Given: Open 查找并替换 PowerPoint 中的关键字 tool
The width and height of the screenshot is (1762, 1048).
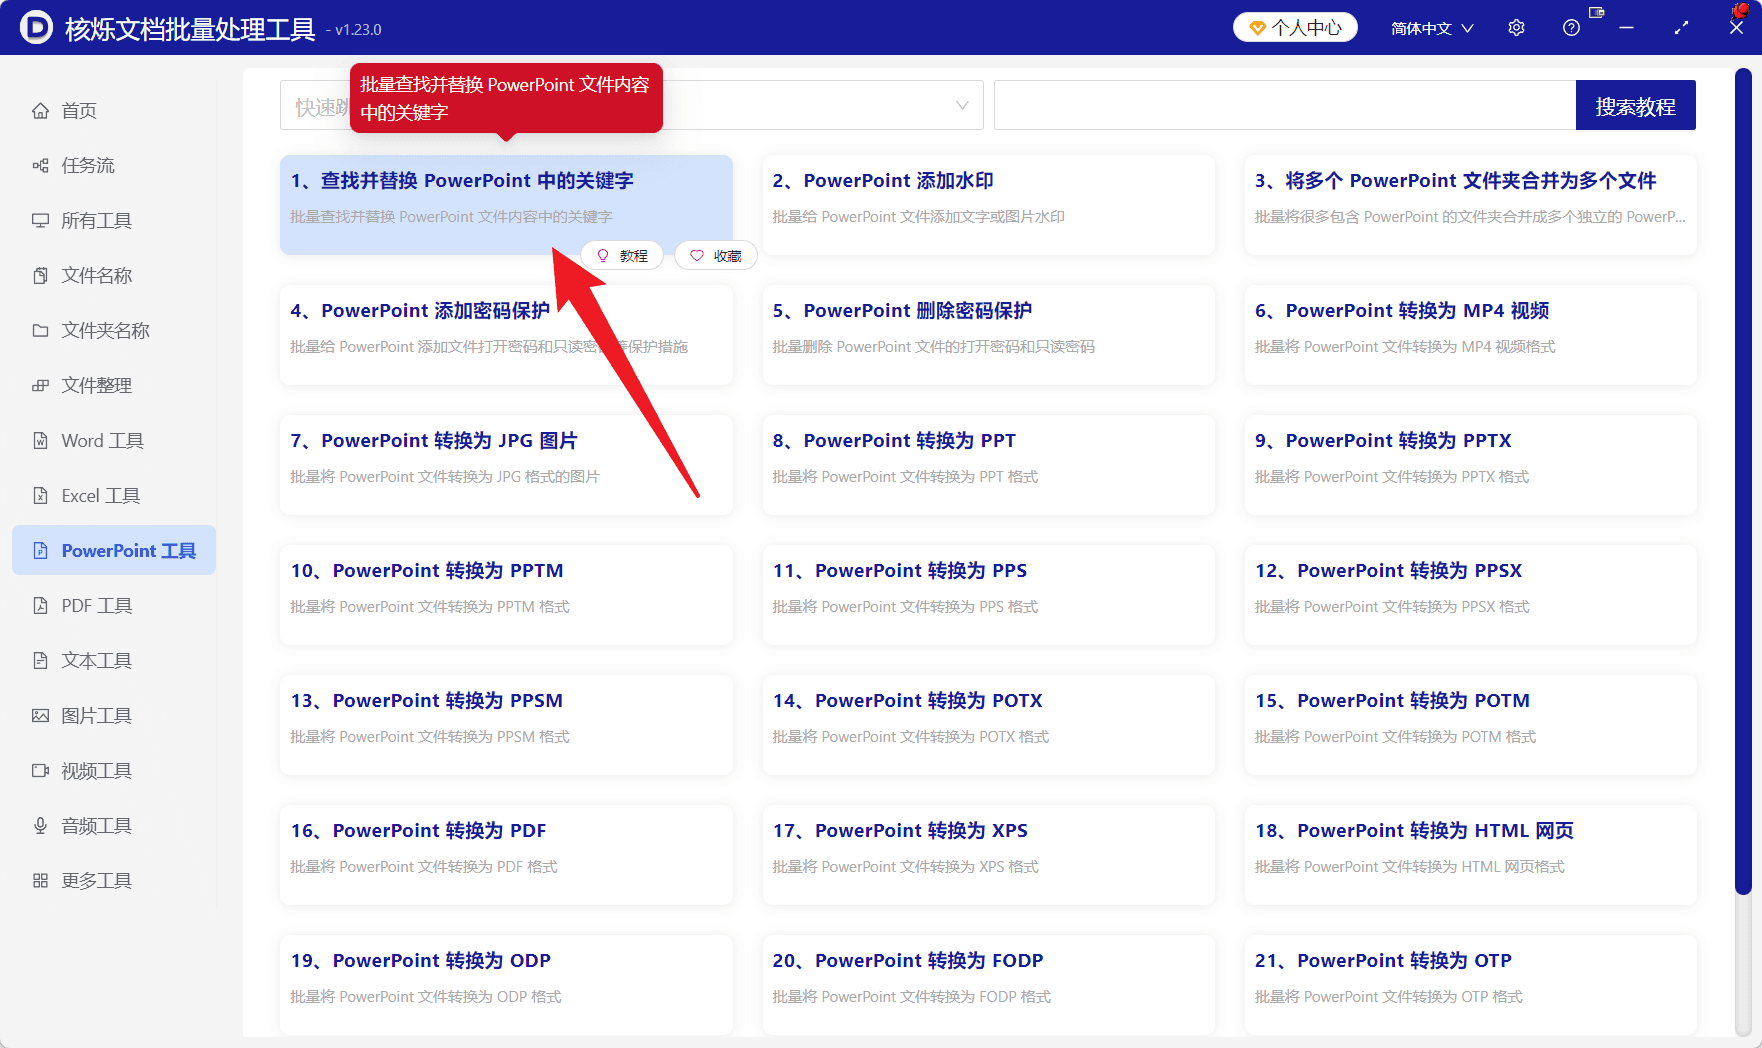Looking at the screenshot, I should point(506,205).
